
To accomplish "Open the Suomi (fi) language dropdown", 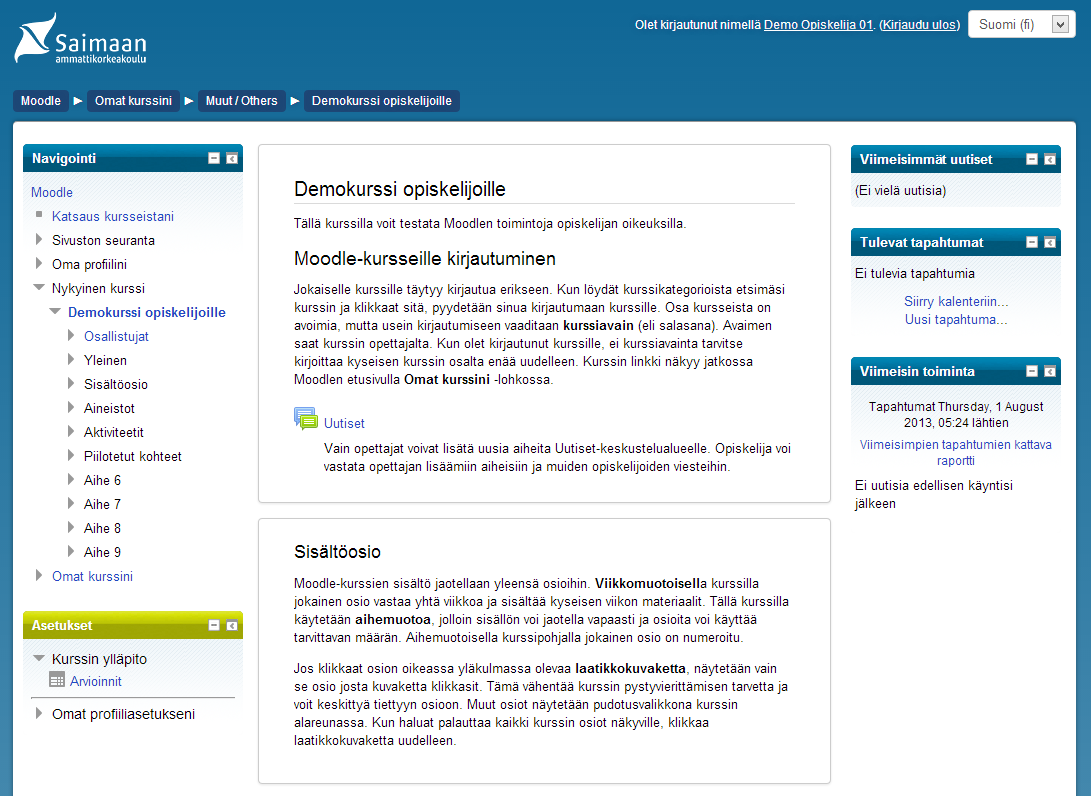I will [x=1021, y=24].
